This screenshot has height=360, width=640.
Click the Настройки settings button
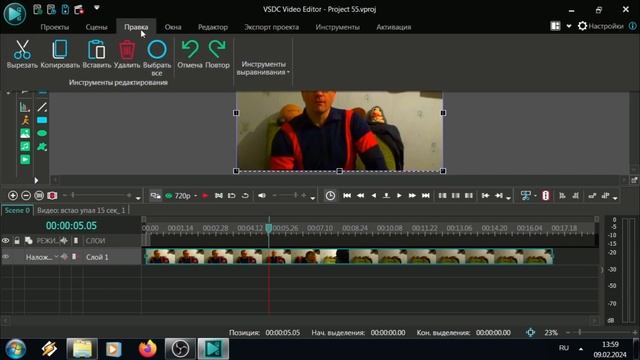[x=601, y=26]
